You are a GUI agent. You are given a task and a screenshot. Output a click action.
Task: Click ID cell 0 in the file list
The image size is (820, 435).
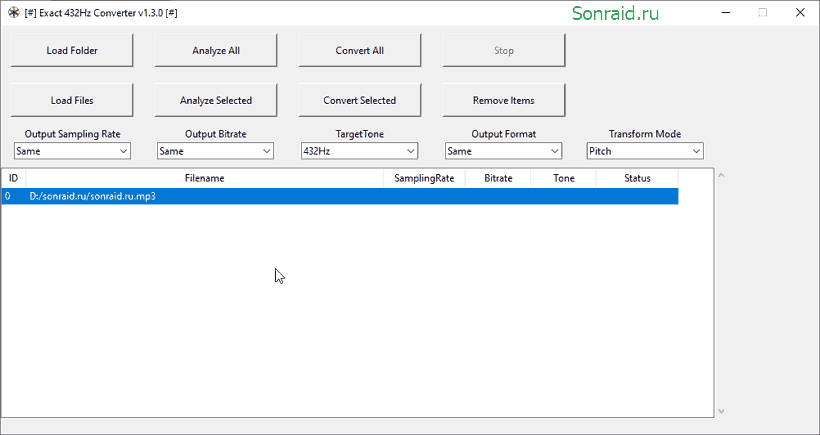pos(7,197)
